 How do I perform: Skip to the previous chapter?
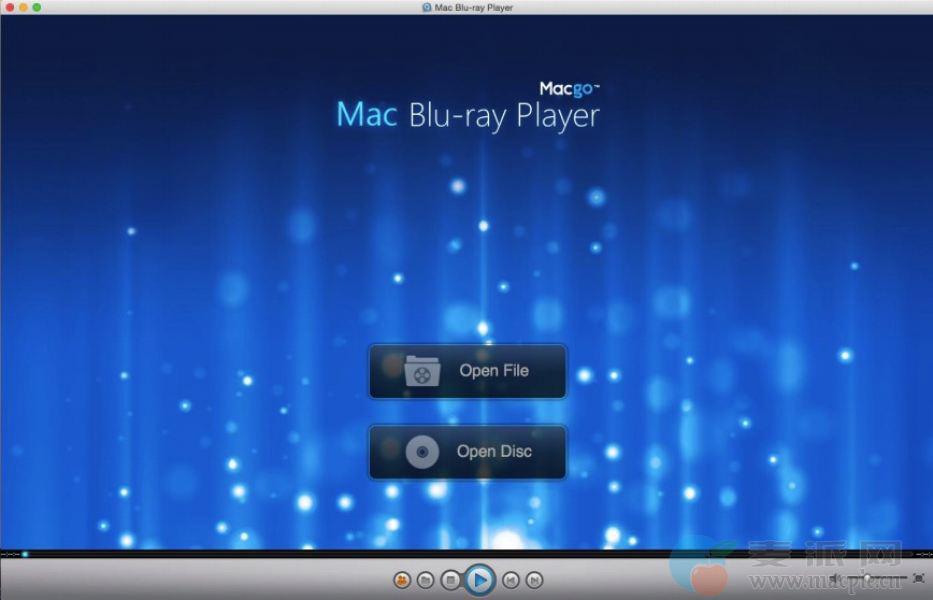(x=510, y=579)
